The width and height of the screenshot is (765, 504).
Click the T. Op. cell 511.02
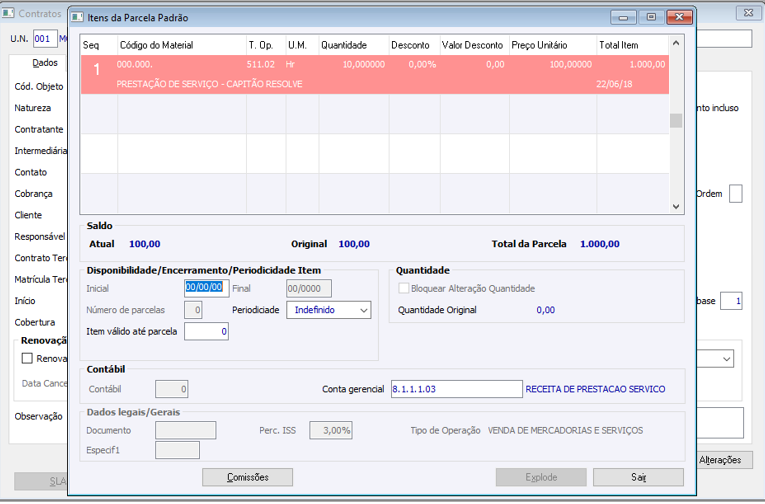[x=261, y=64]
